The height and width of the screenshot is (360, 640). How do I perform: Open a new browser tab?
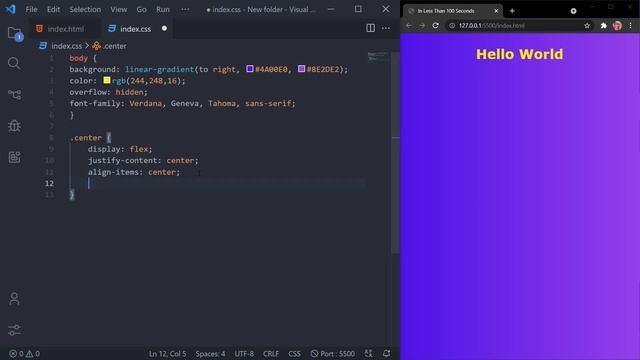pos(512,11)
